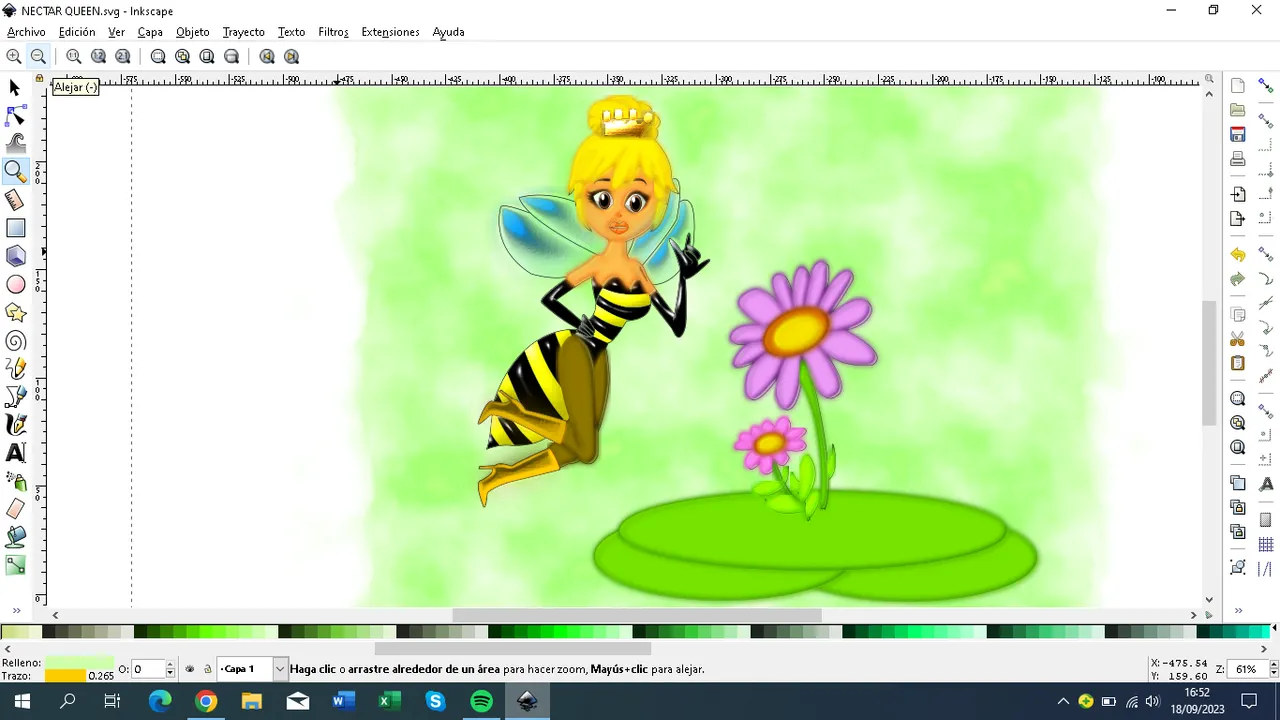Click the Relleno fill color swatch
The width and height of the screenshot is (1280, 720).
coord(80,663)
